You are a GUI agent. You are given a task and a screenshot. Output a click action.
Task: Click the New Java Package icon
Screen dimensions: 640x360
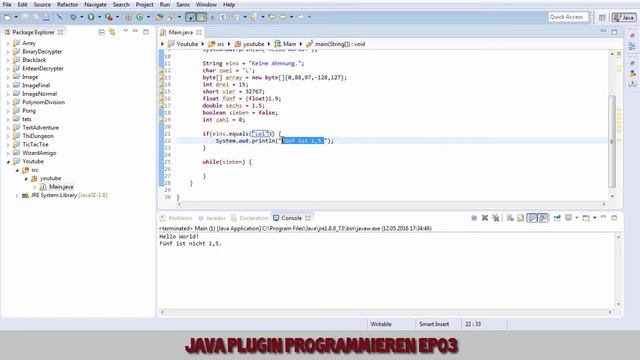coord(128,17)
